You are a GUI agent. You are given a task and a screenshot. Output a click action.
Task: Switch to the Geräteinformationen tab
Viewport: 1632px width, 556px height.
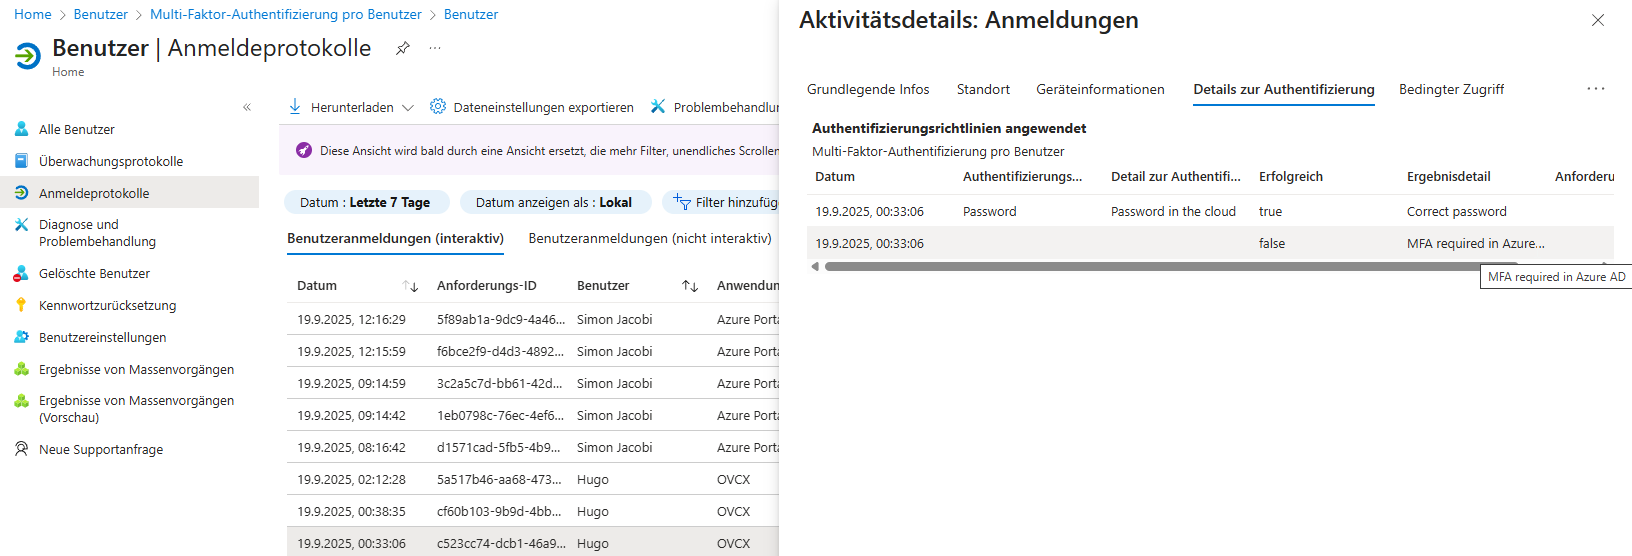tap(1100, 89)
